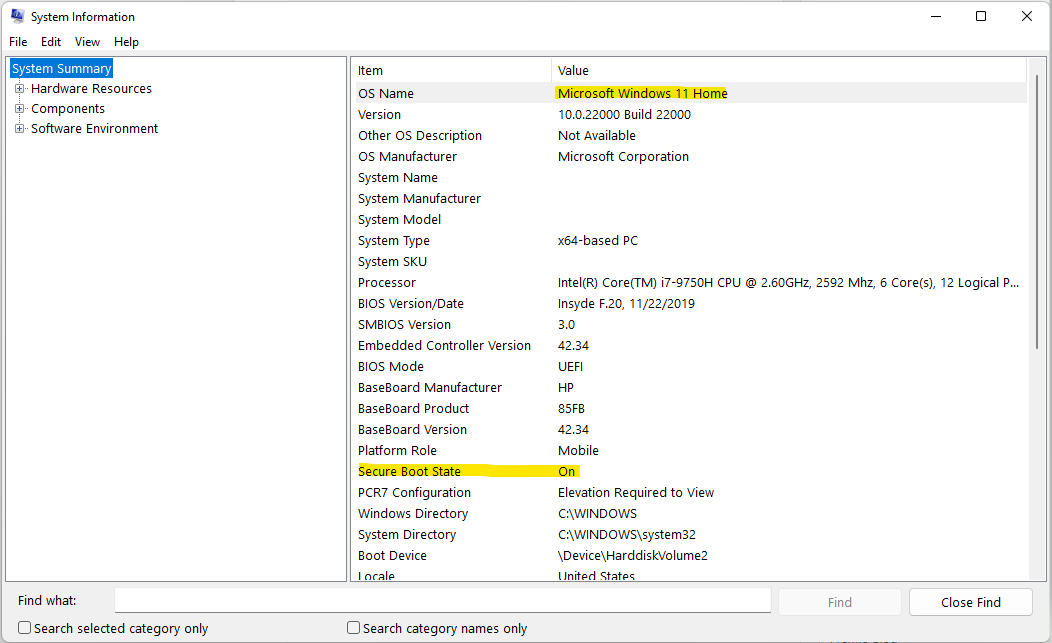Select the System SKU row

pos(689,262)
